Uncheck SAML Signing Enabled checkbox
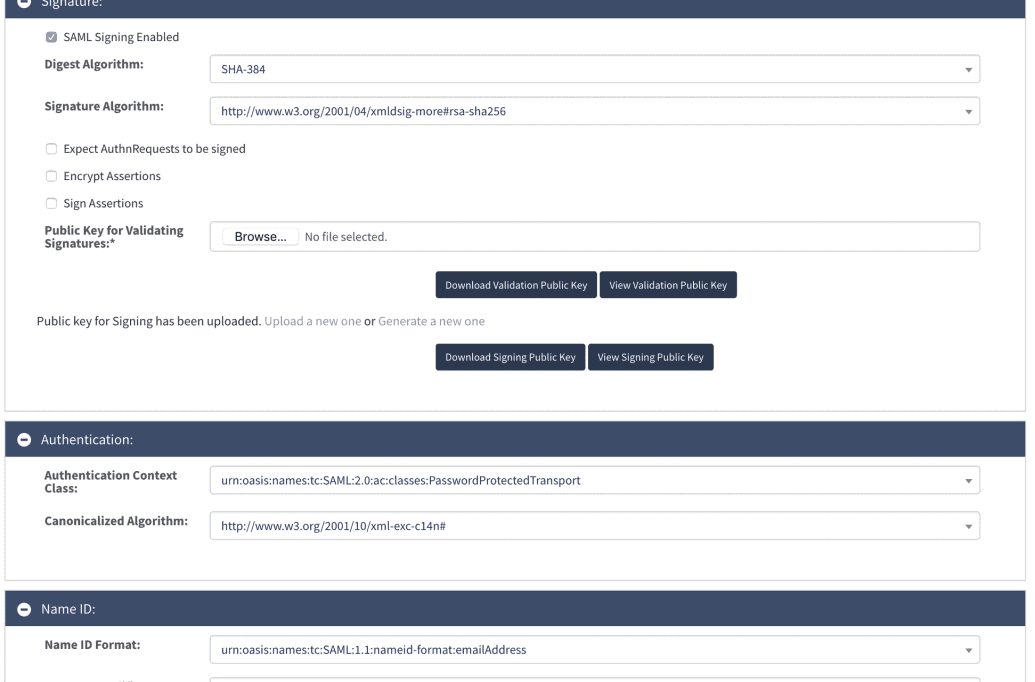1035x682 pixels. click(x=51, y=38)
